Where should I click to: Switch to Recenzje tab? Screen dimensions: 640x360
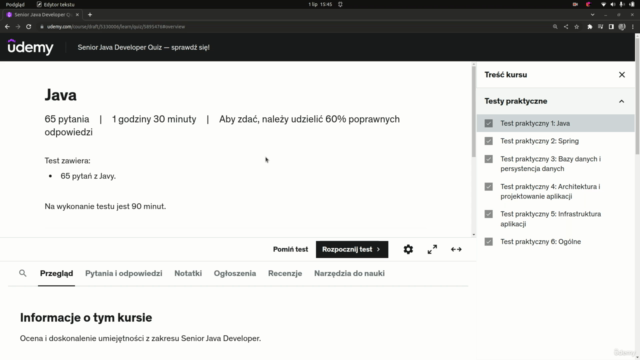tap(285, 273)
